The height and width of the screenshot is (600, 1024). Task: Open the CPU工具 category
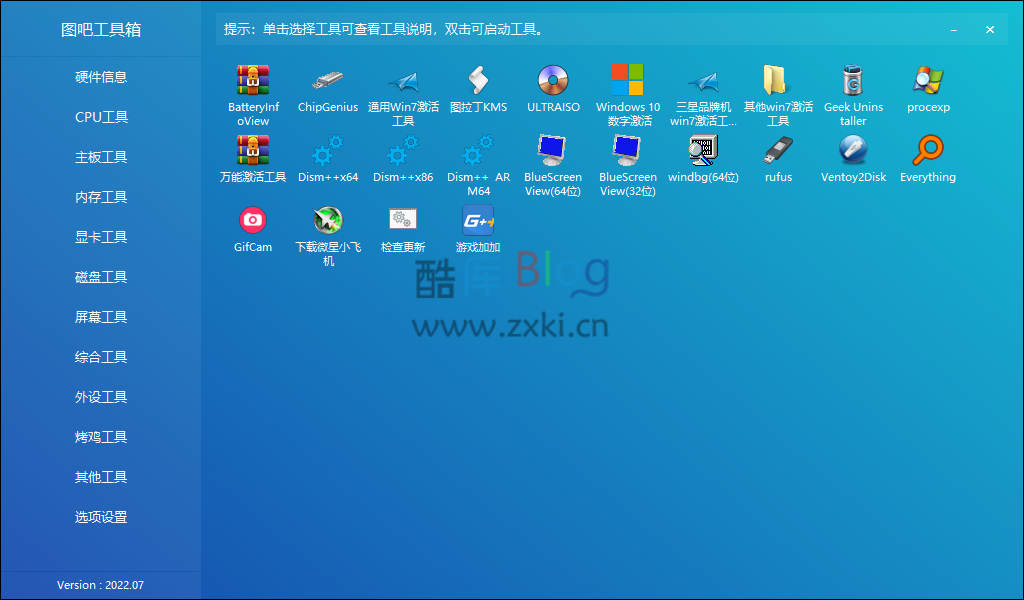(100, 117)
